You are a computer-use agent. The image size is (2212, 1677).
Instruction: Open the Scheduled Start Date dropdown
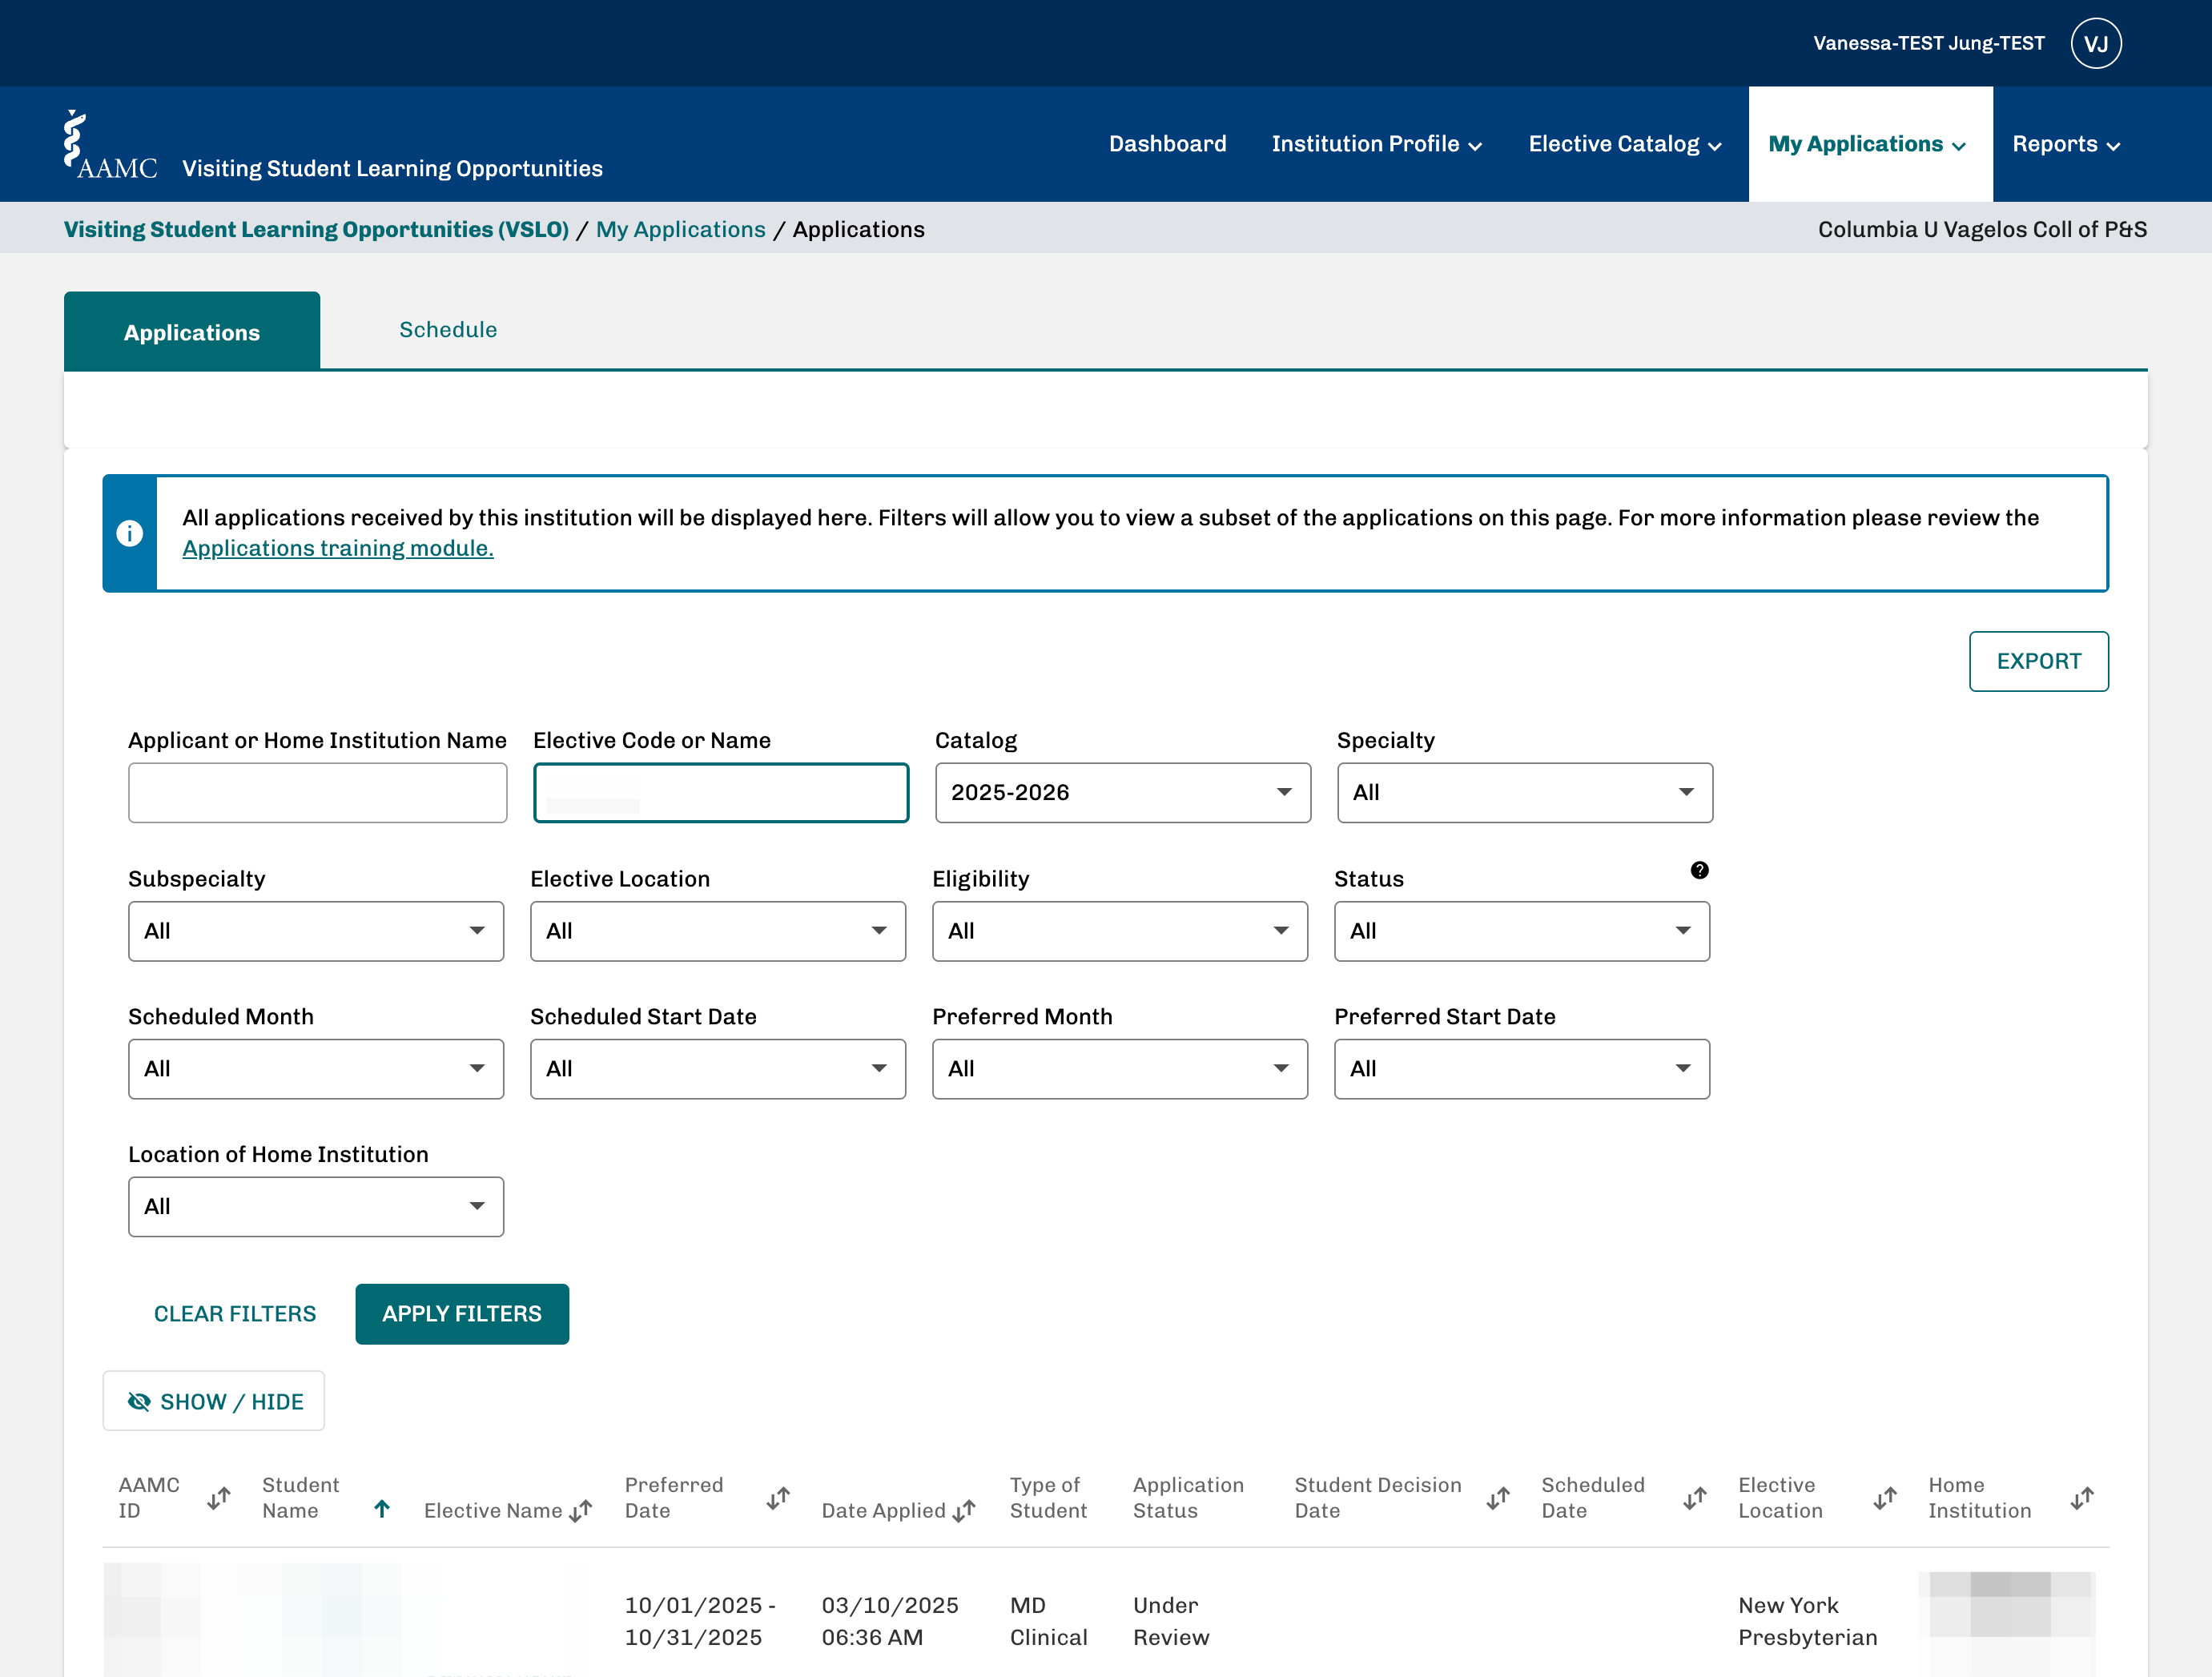point(718,1069)
